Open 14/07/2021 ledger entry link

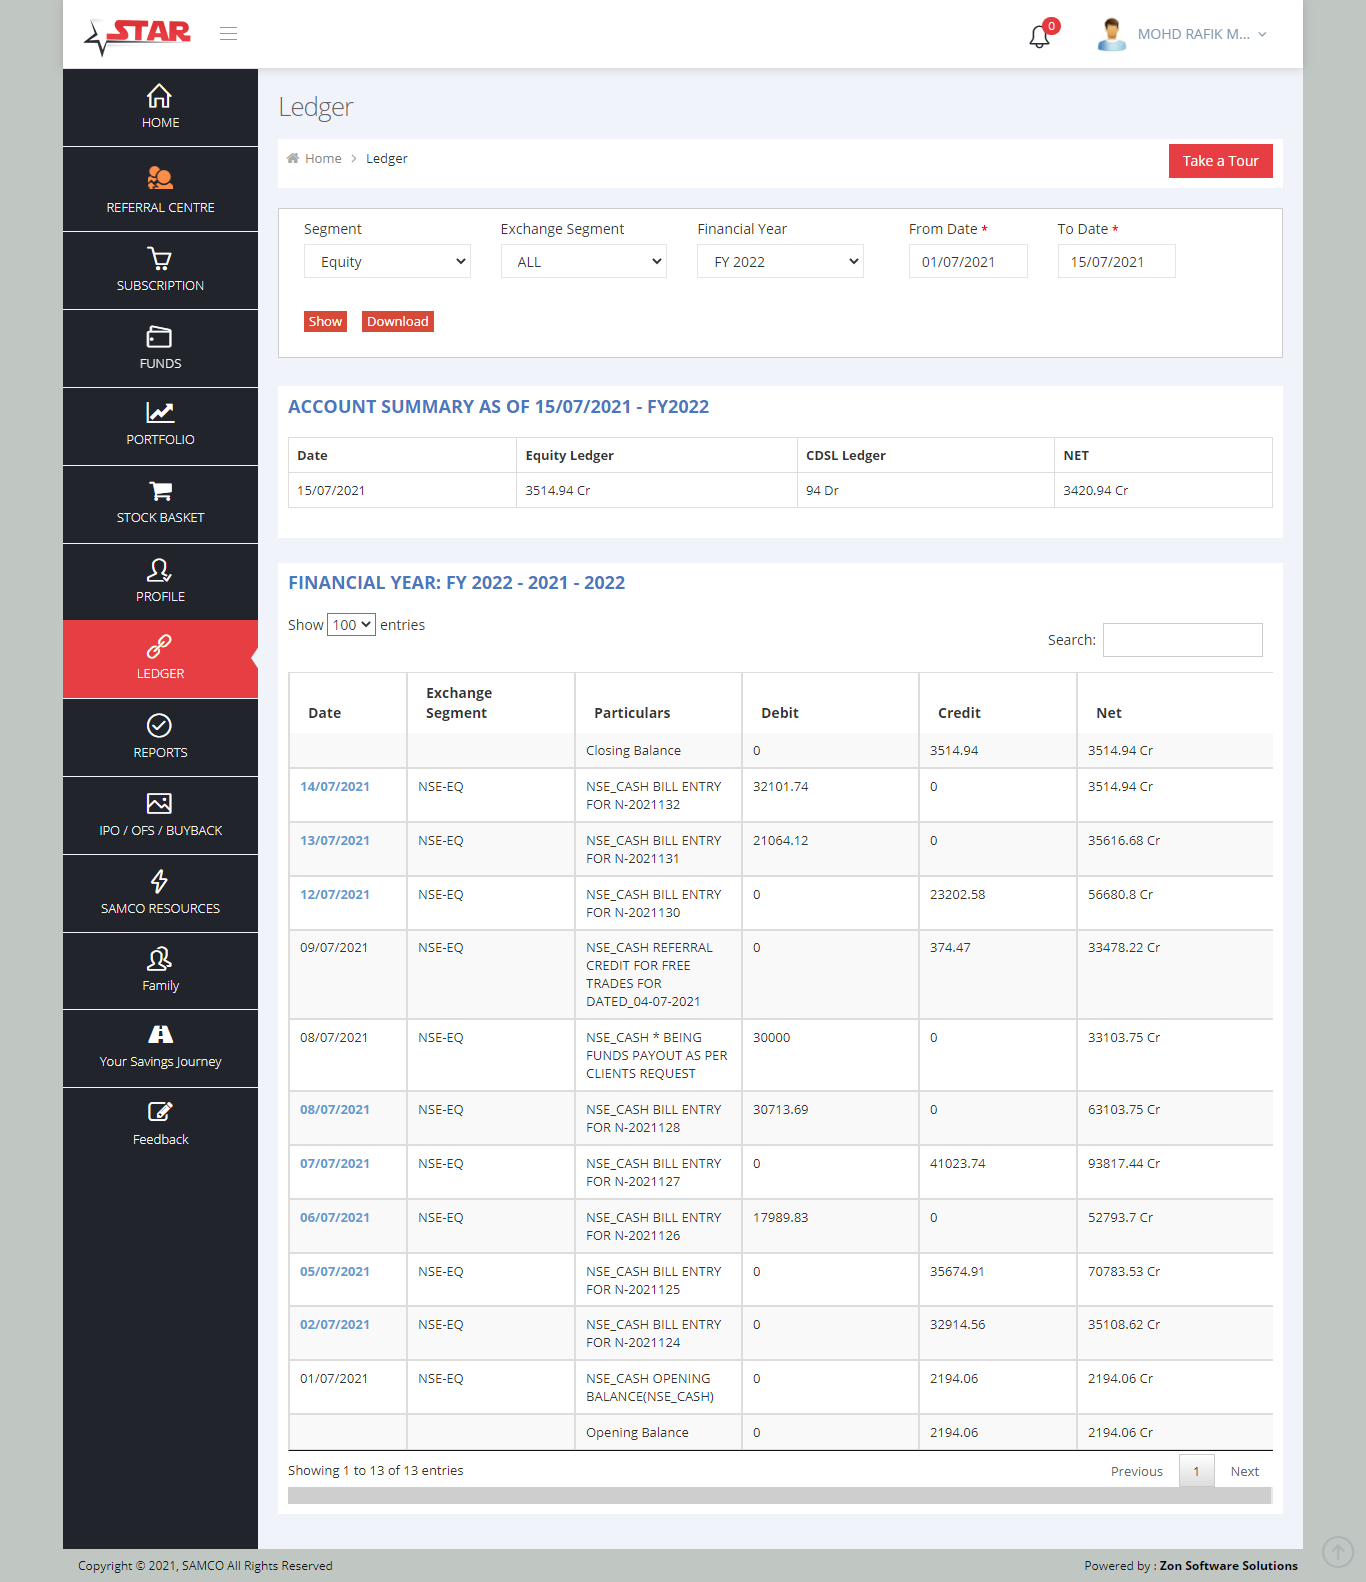point(335,787)
